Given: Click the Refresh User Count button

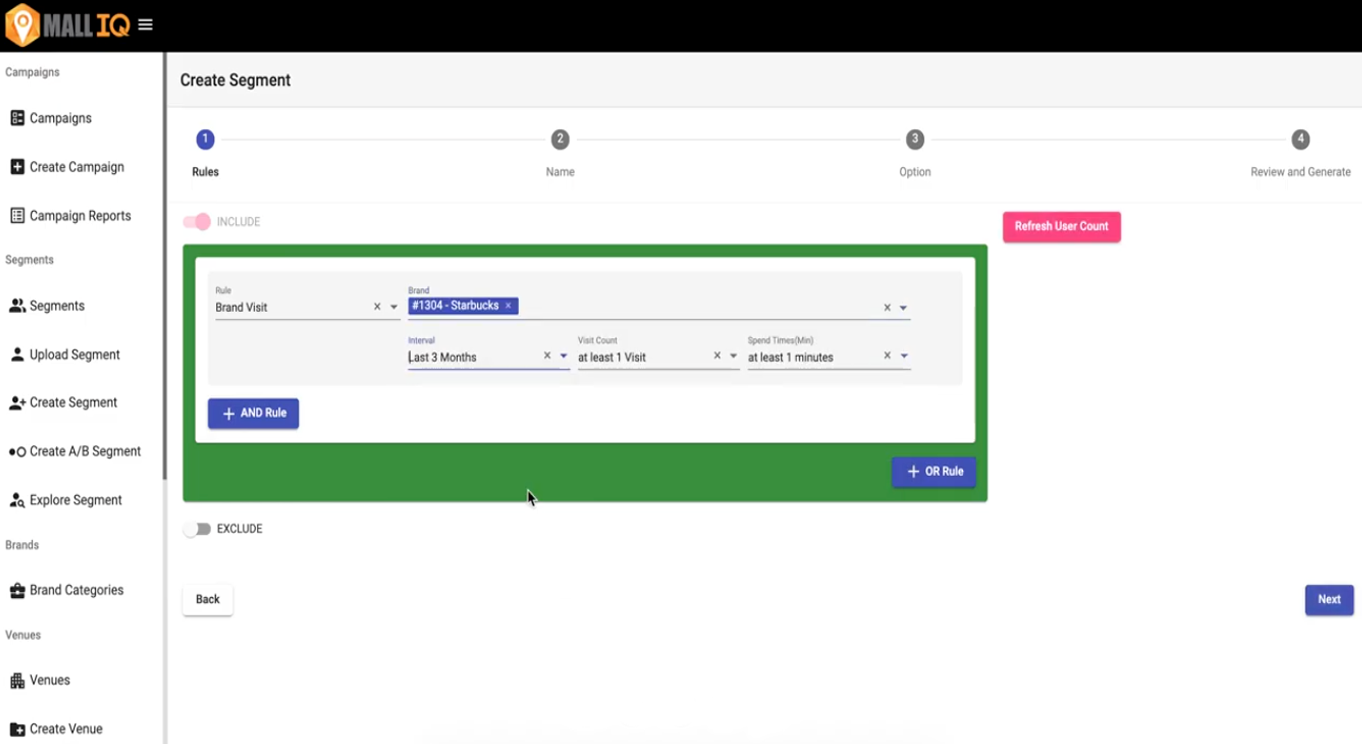Looking at the screenshot, I should pyautogui.click(x=1061, y=227).
